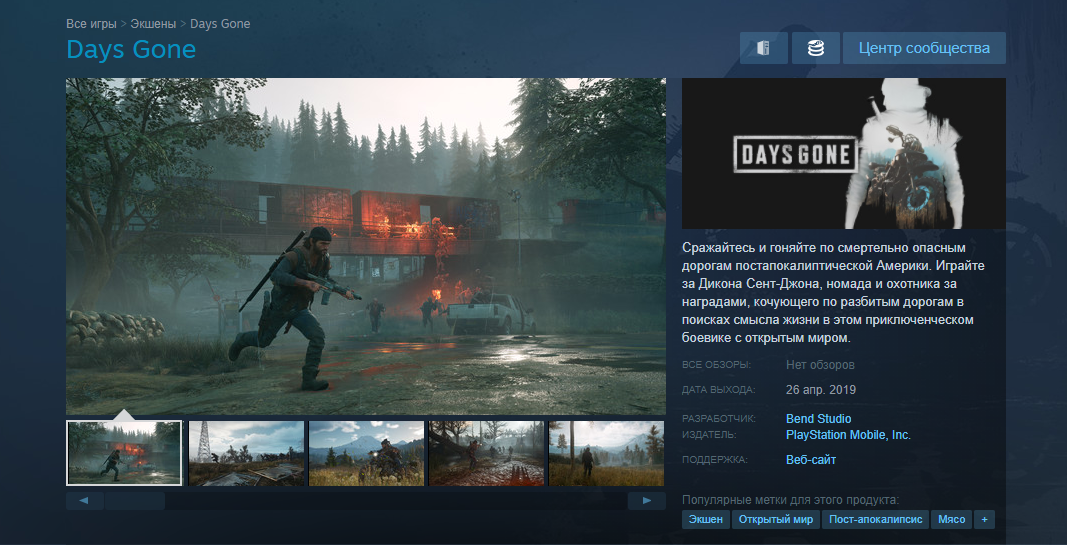1067x545 pixels.
Task: Select thumbnail with bloody forest road
Action: 487,453
